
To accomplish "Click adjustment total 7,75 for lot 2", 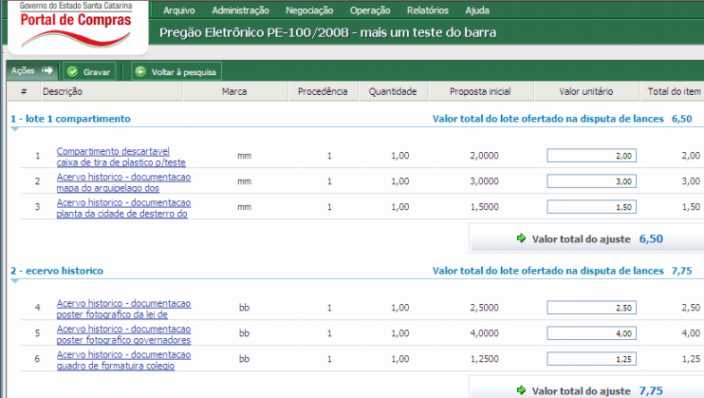I will coord(651,390).
